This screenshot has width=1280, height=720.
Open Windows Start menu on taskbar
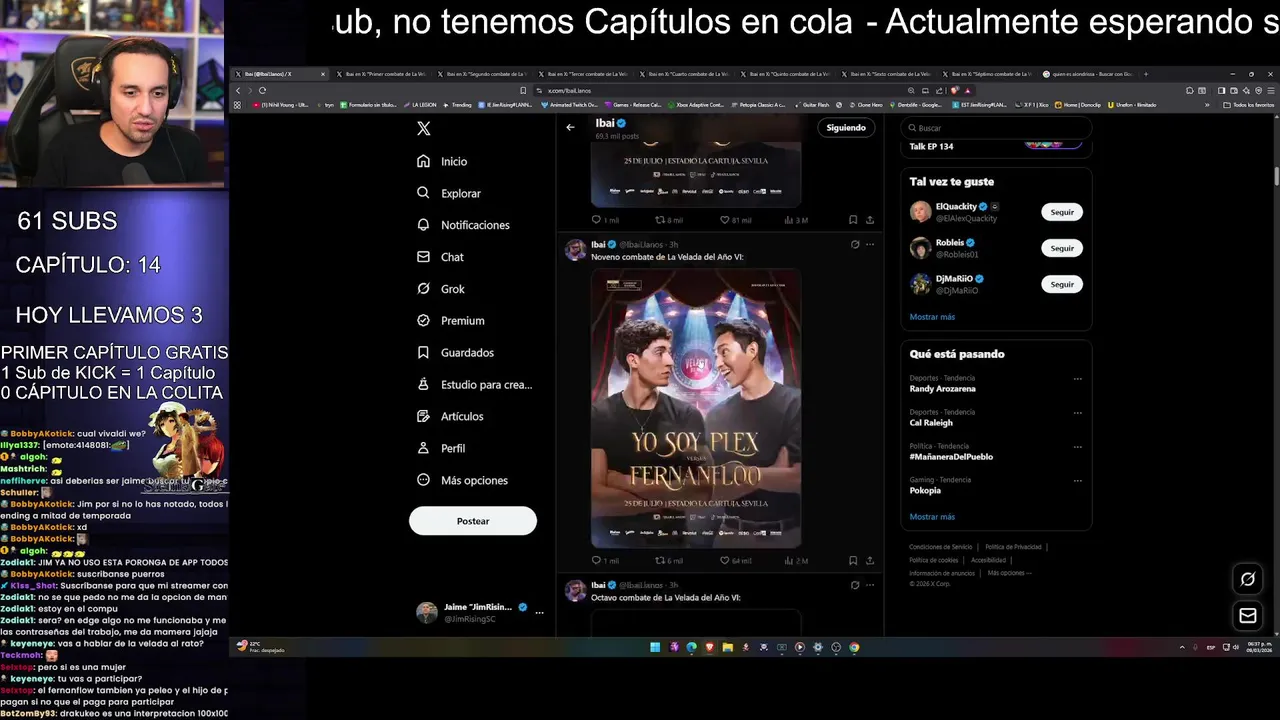click(x=655, y=647)
